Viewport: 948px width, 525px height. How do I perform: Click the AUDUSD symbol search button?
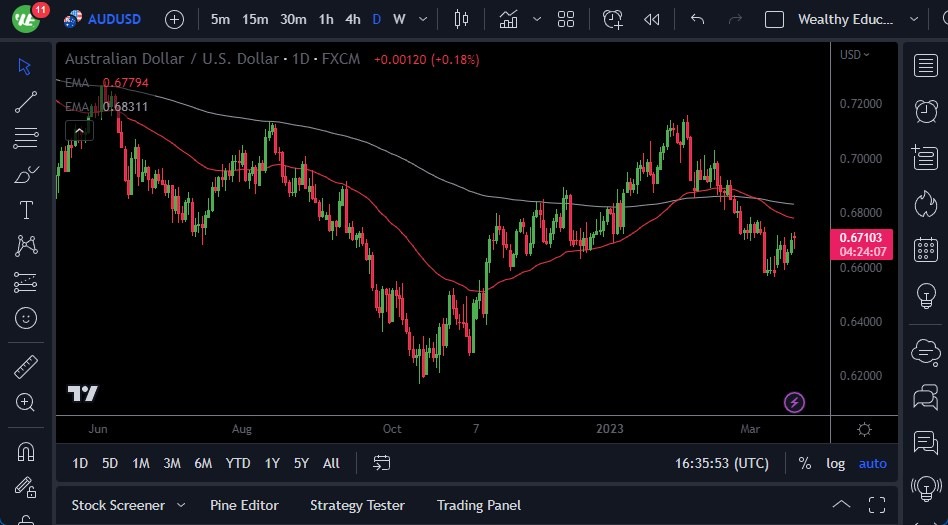coord(105,19)
